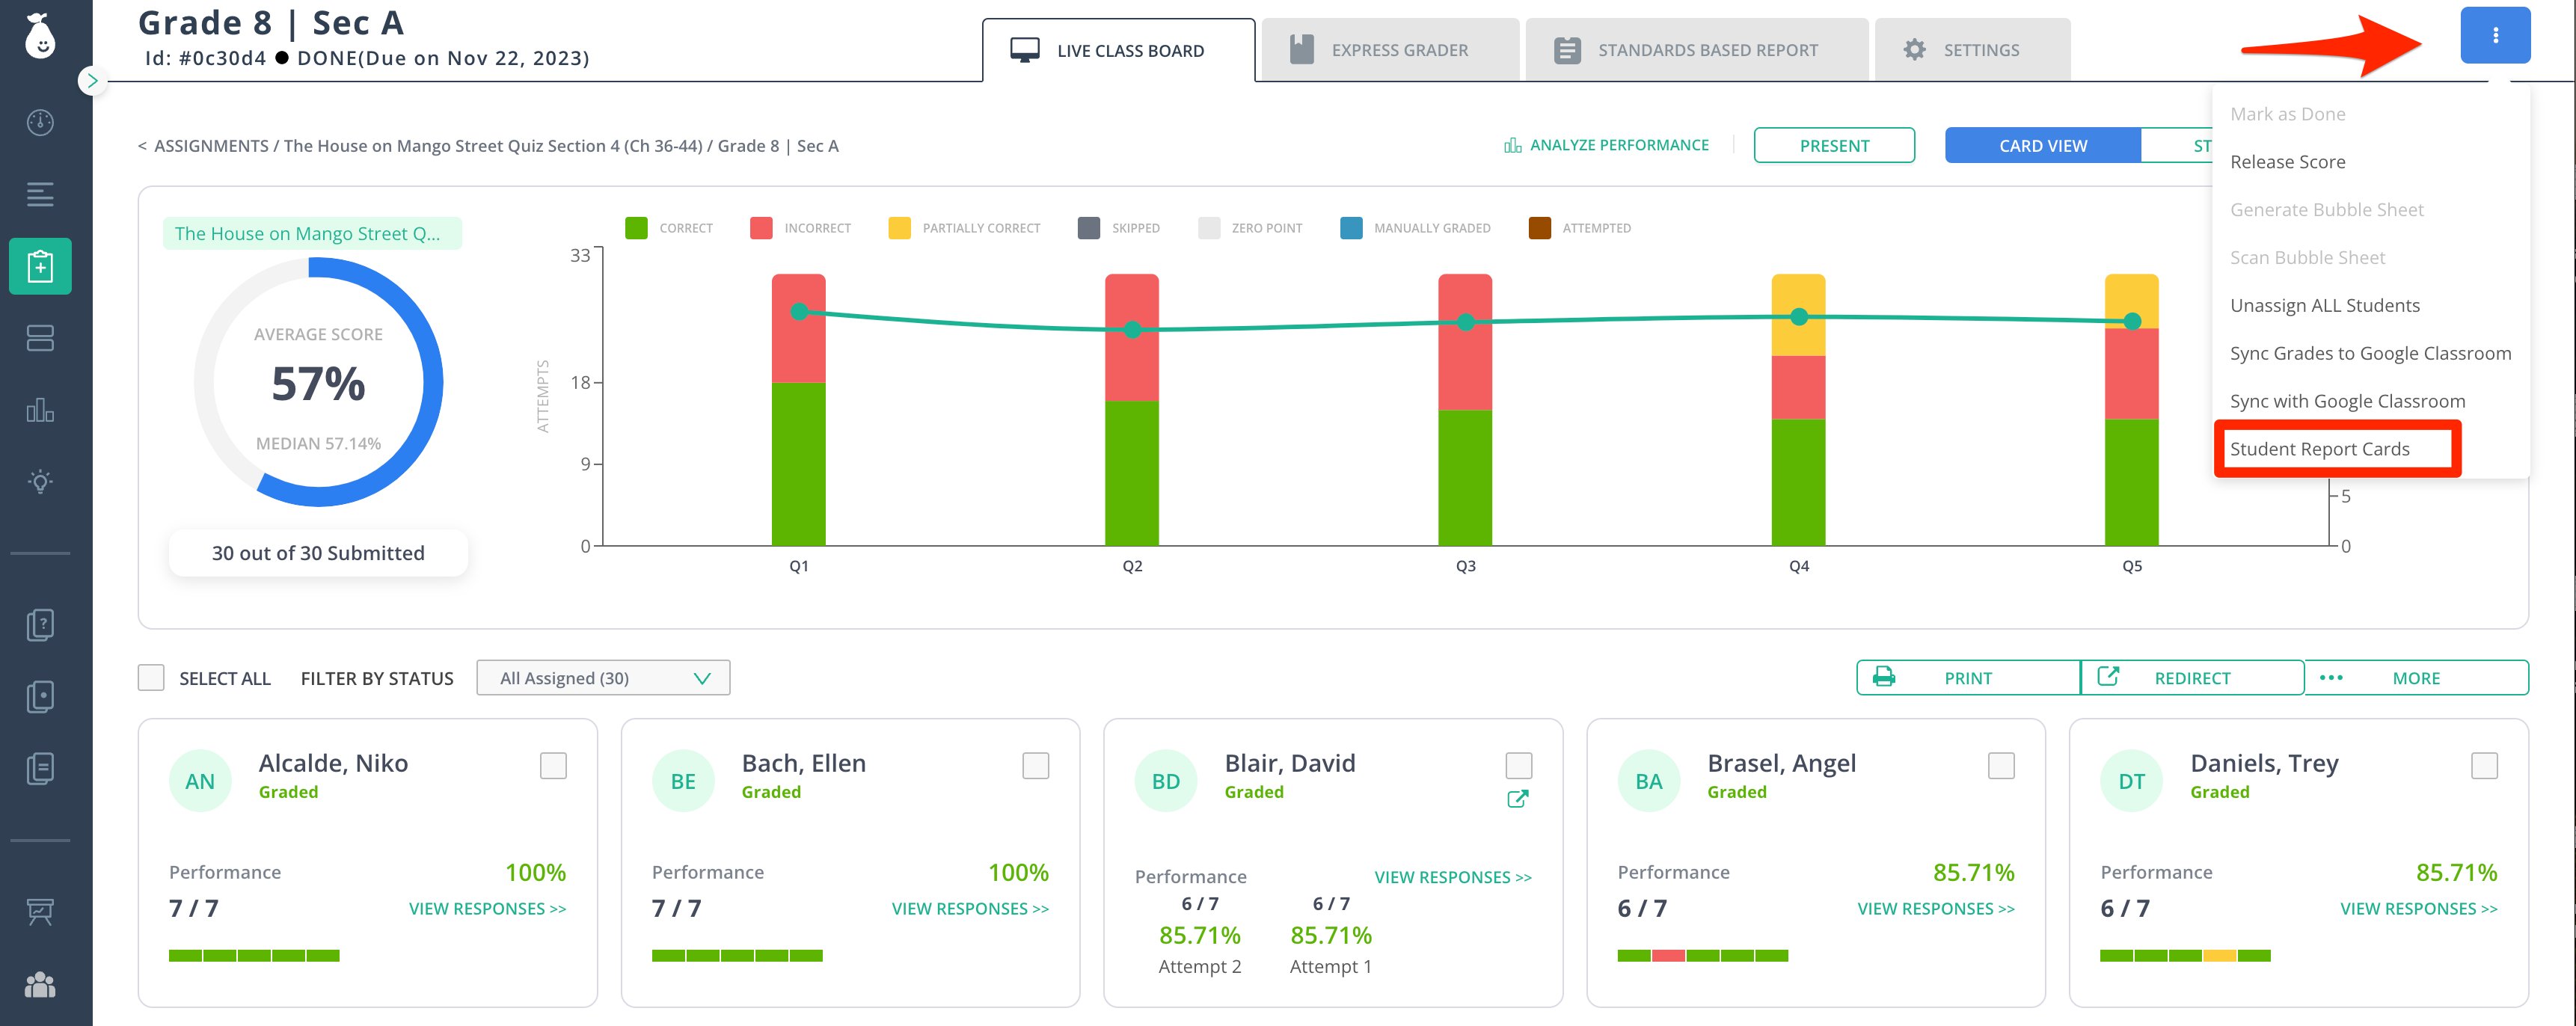Viewport: 2576px width, 1026px height.
Task: View responses for Blair, David
Action: (x=1453, y=878)
